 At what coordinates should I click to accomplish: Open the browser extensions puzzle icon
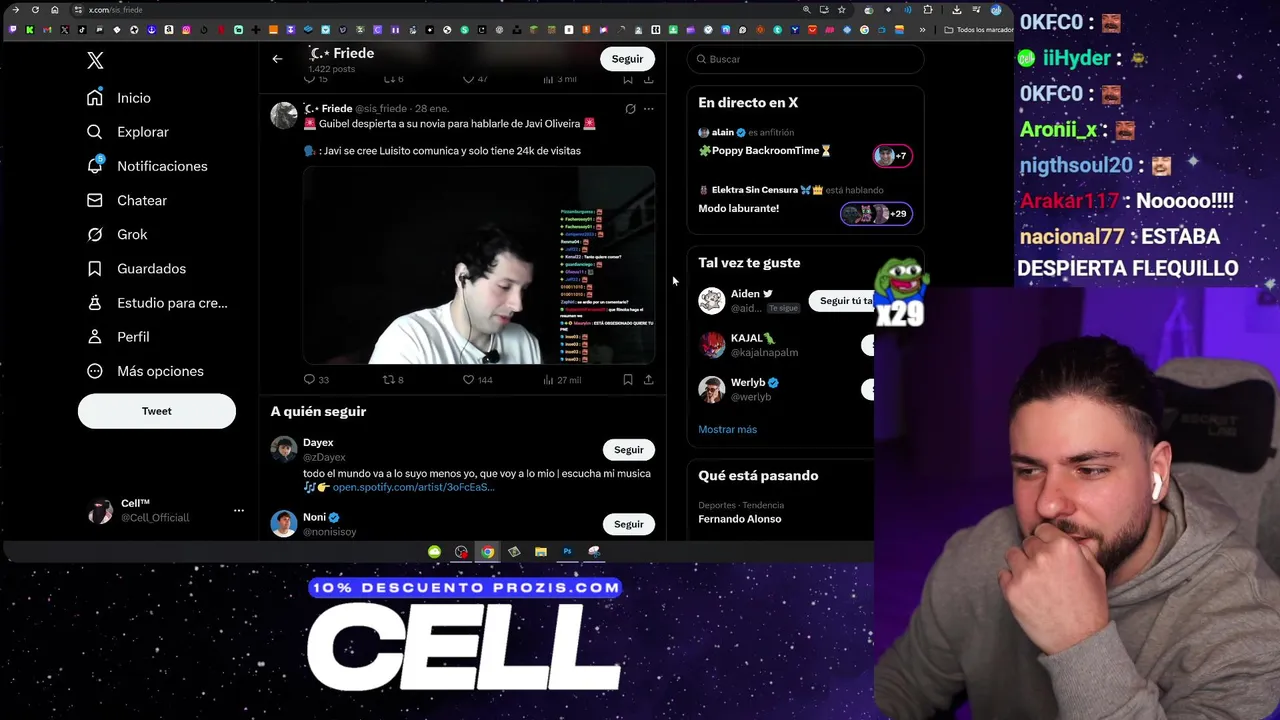coord(928,10)
